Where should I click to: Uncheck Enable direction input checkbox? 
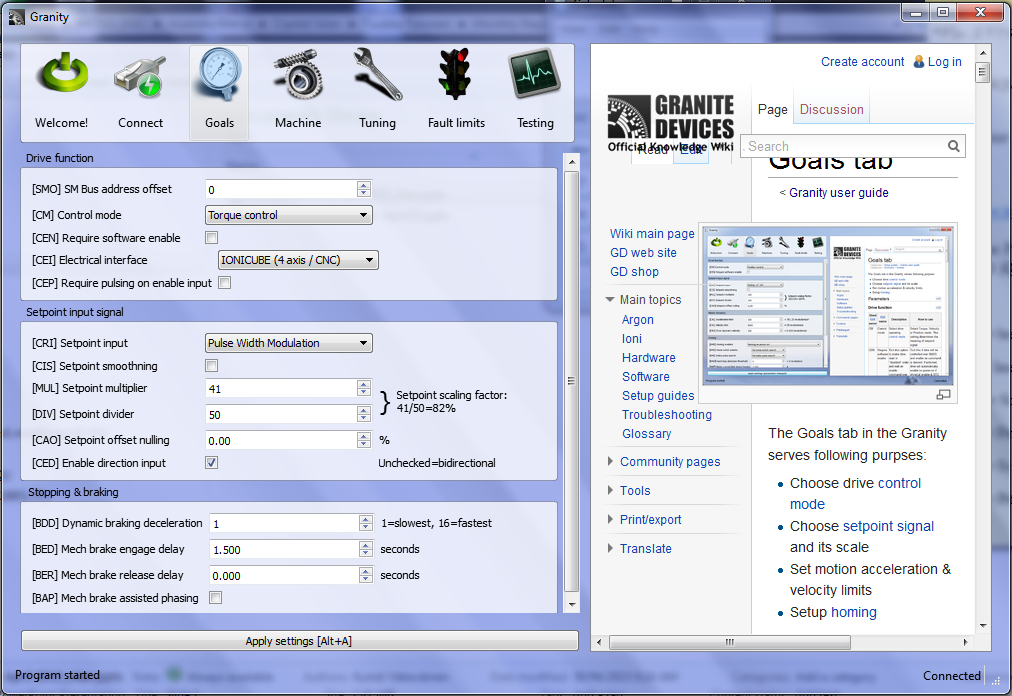coord(212,463)
